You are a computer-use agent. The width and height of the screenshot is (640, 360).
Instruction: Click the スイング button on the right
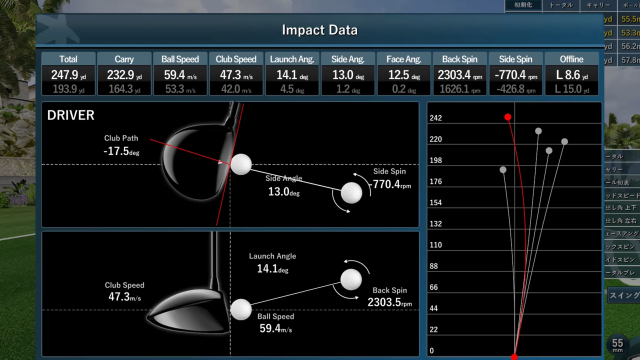[x=624, y=295]
